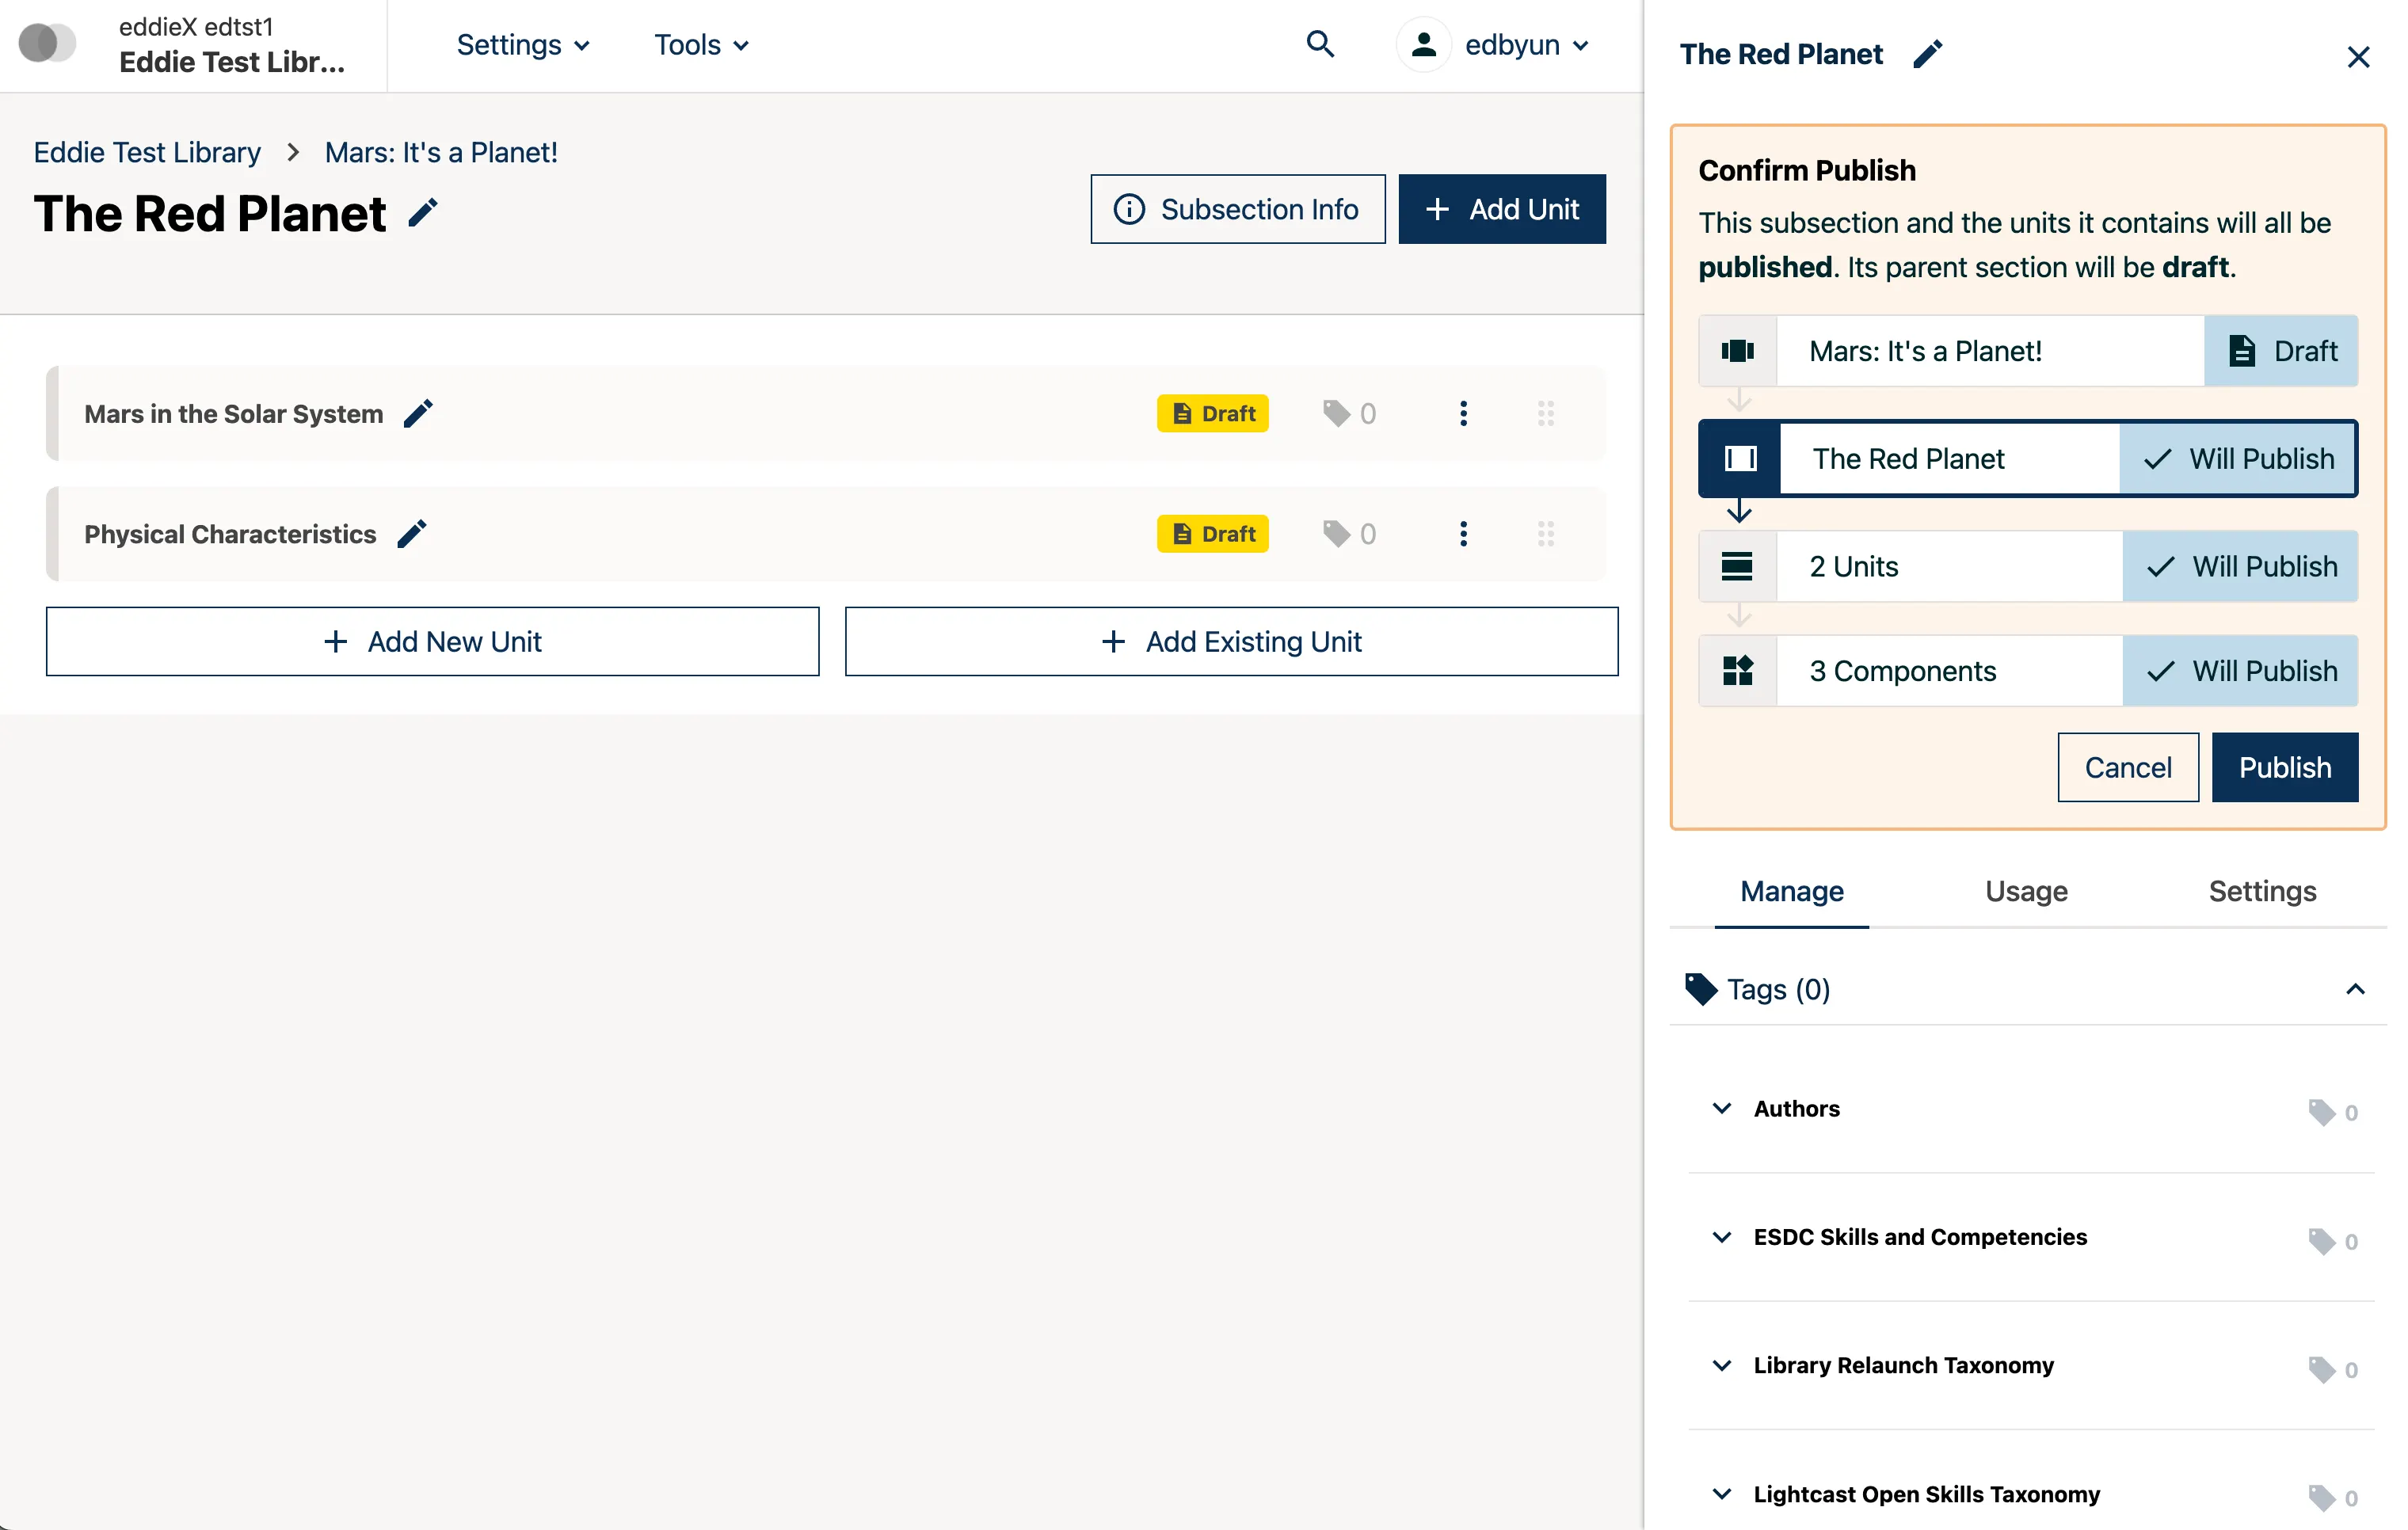Rename Mars in the Solar System unit
The width and height of the screenshot is (2408, 1530).
tap(418, 414)
